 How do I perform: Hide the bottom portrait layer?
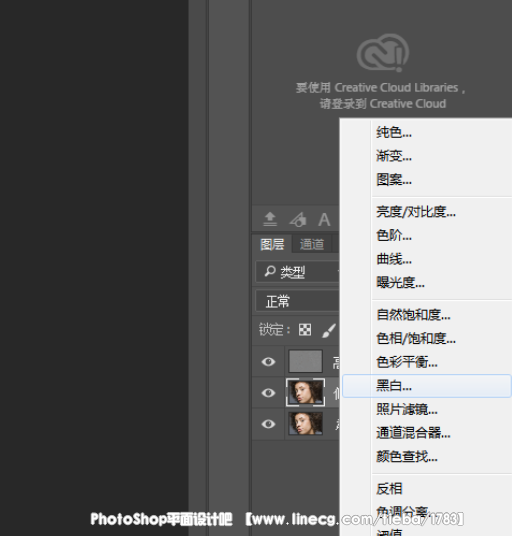click(268, 424)
